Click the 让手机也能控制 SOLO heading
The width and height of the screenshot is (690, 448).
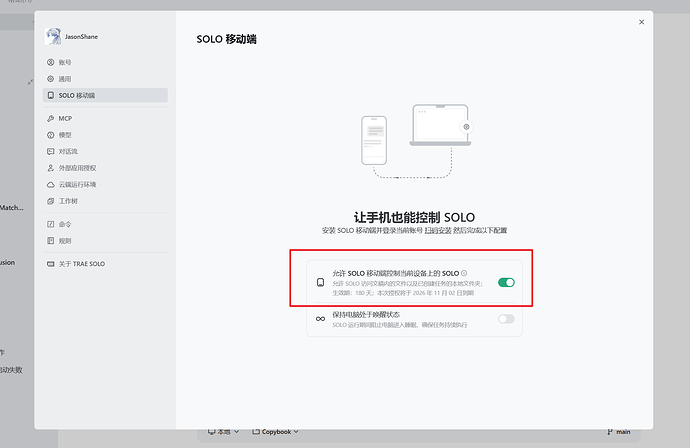[415, 217]
